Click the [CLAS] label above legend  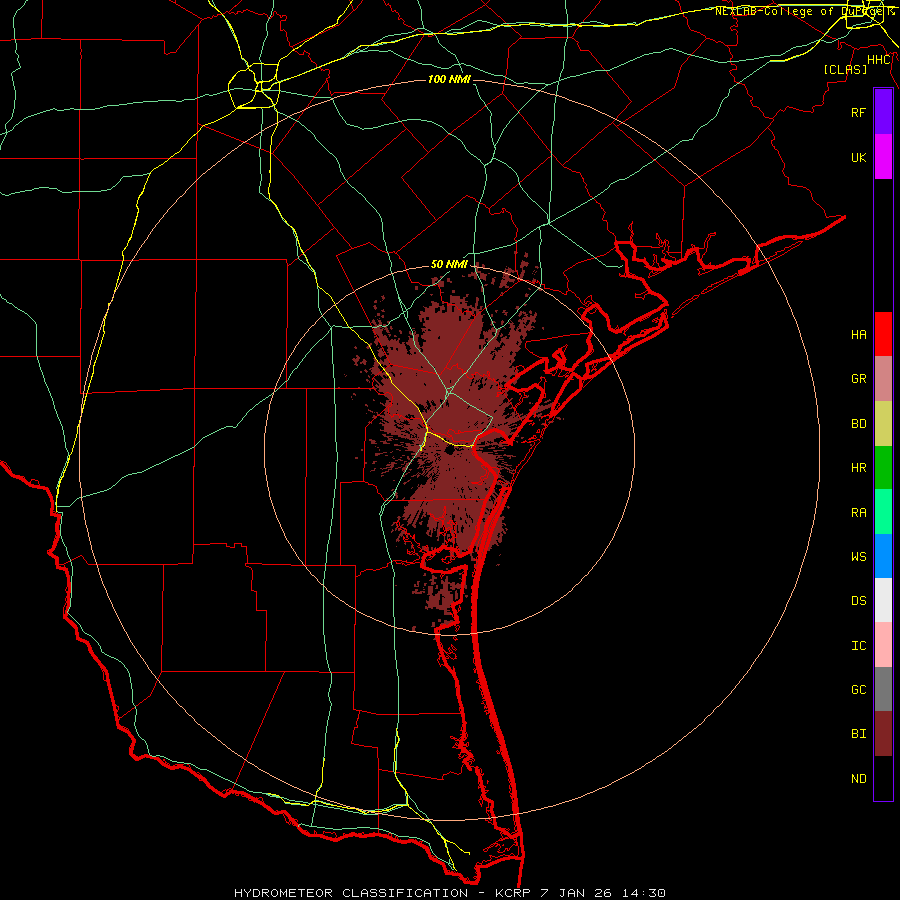(x=845, y=70)
